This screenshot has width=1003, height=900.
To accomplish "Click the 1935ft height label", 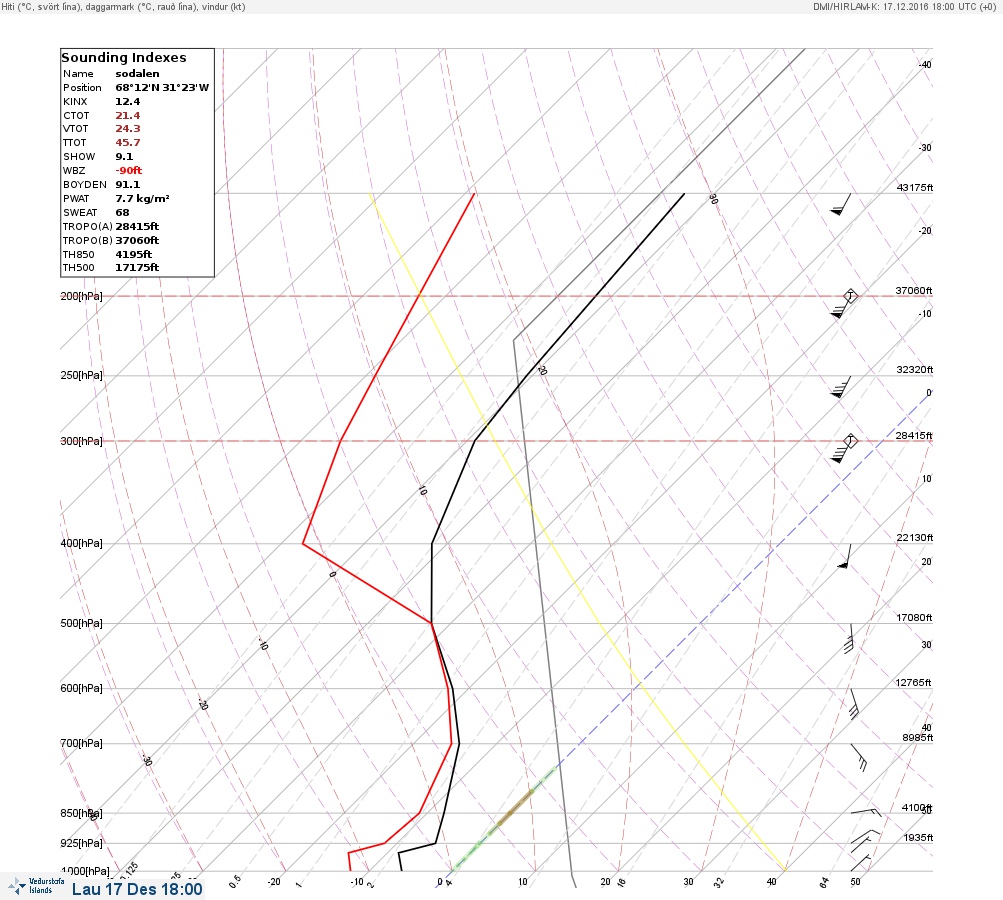I will (919, 837).
